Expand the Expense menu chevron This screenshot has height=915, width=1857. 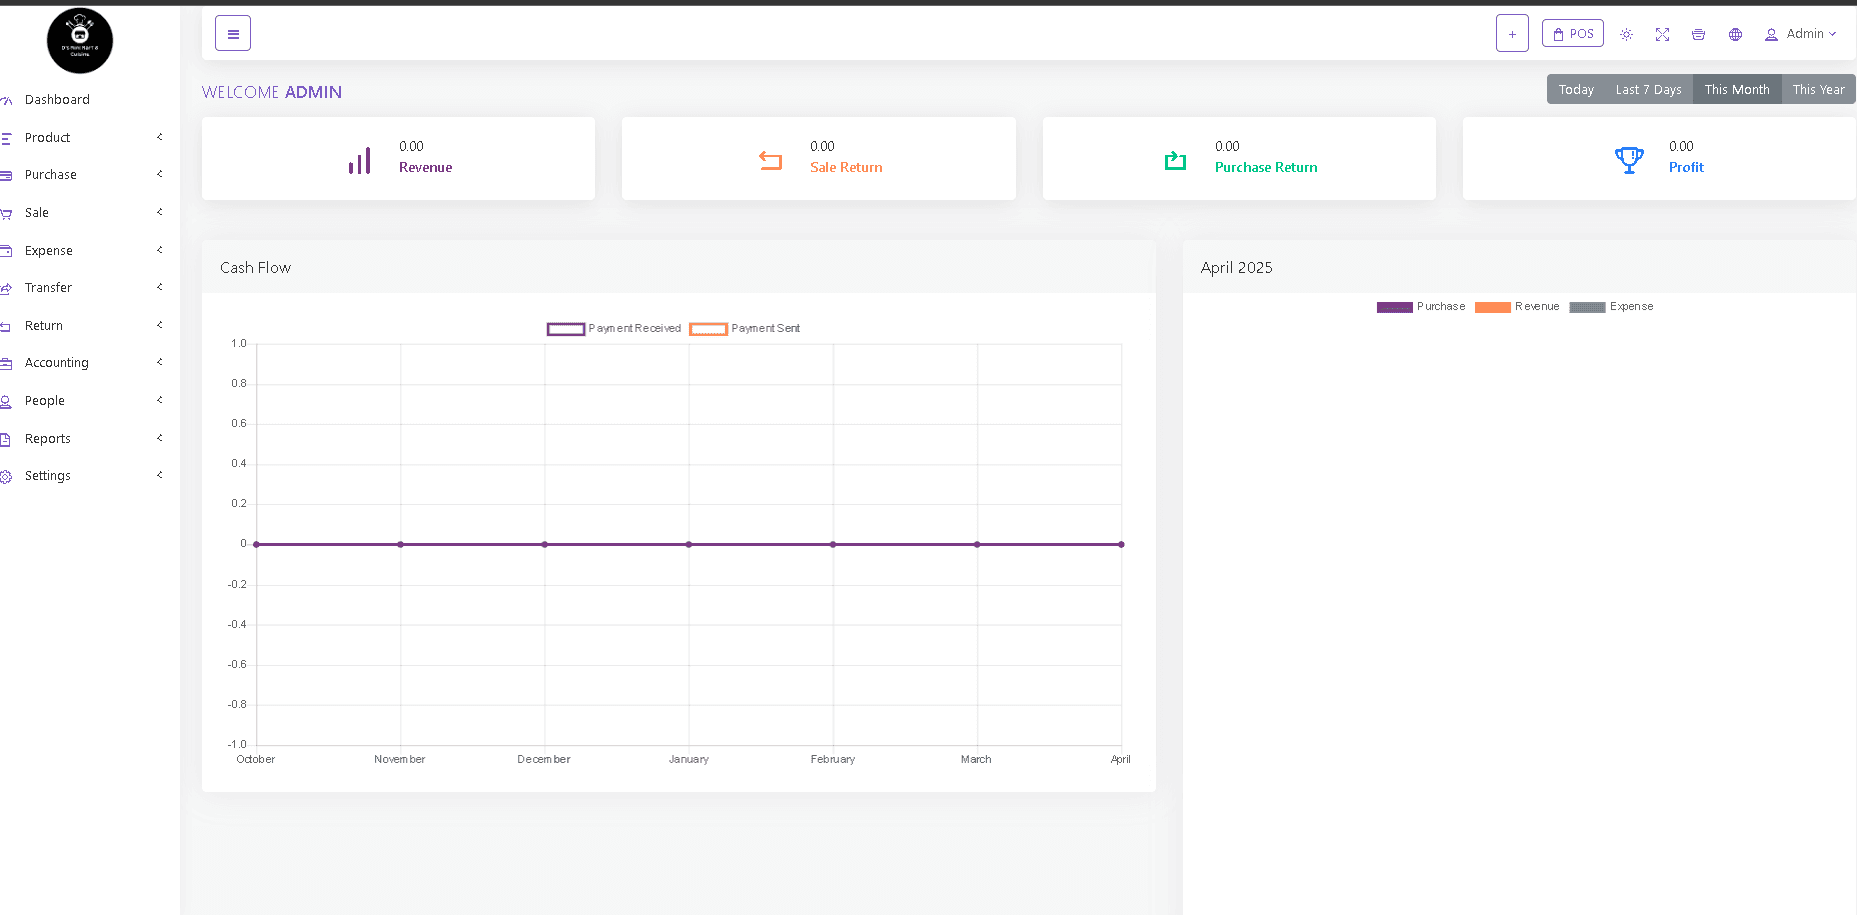[159, 250]
